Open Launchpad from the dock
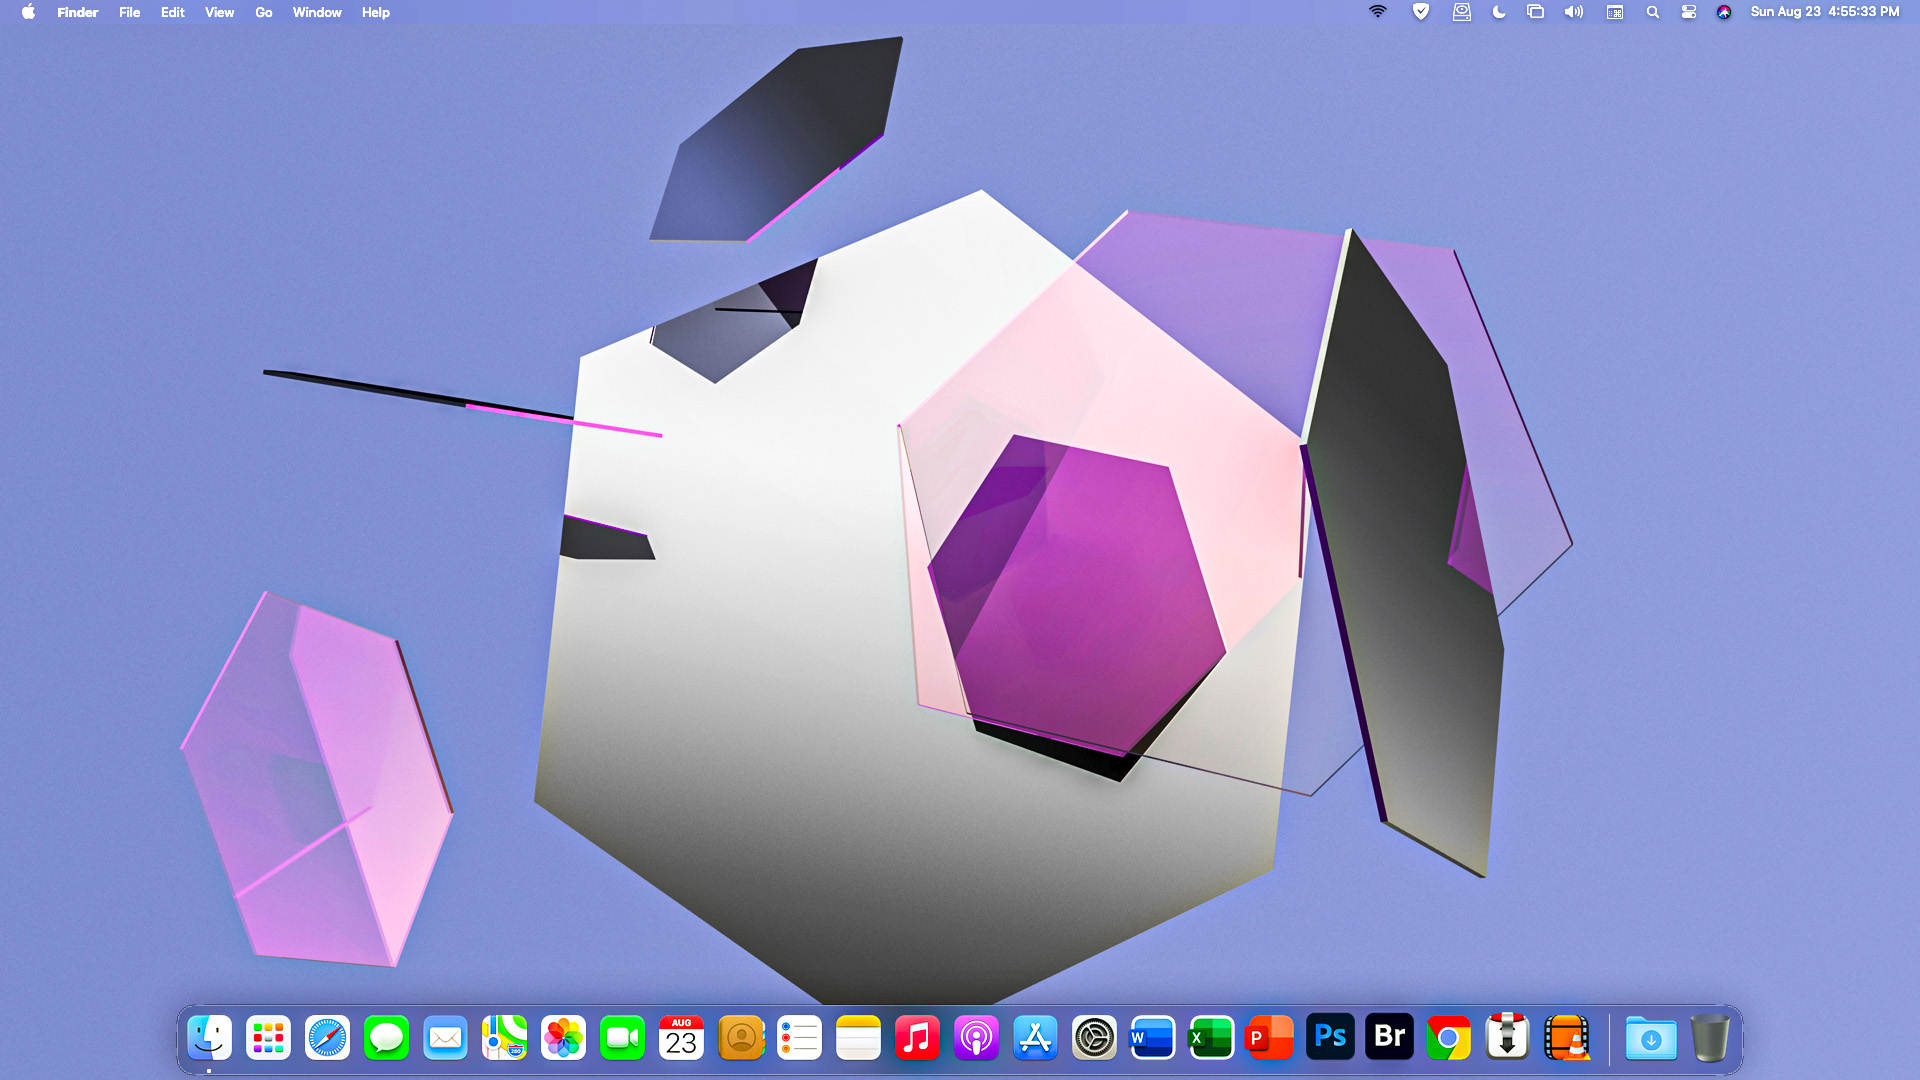 (x=268, y=1038)
